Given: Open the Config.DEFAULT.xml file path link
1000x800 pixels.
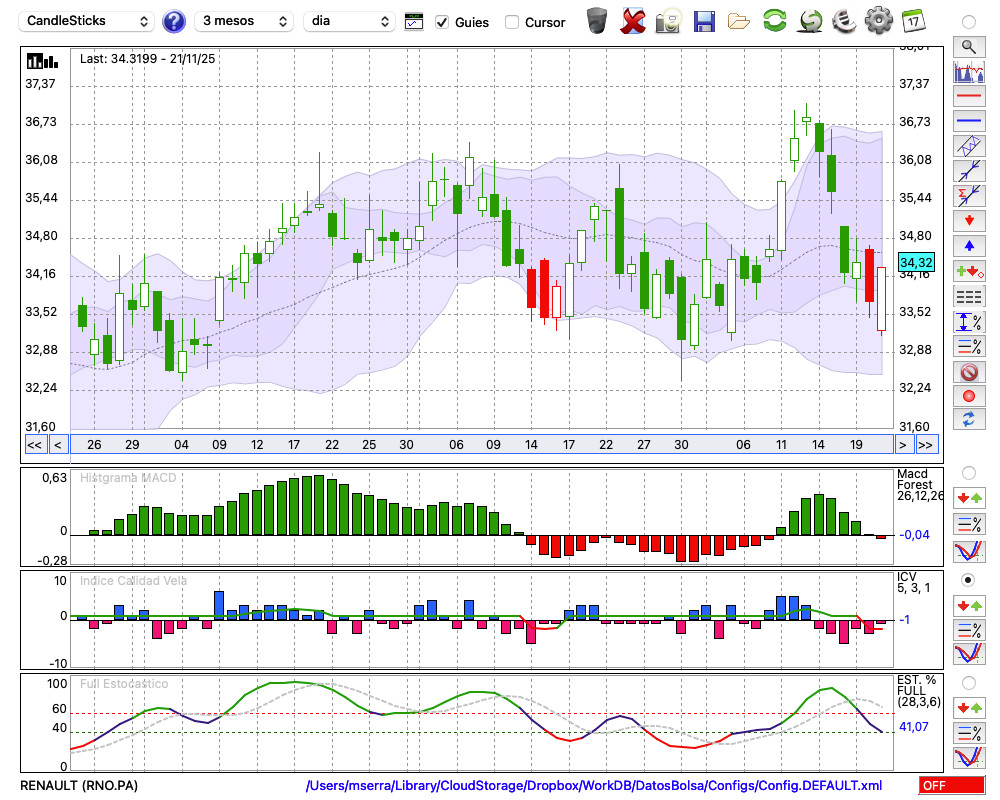Looking at the screenshot, I should [x=594, y=786].
